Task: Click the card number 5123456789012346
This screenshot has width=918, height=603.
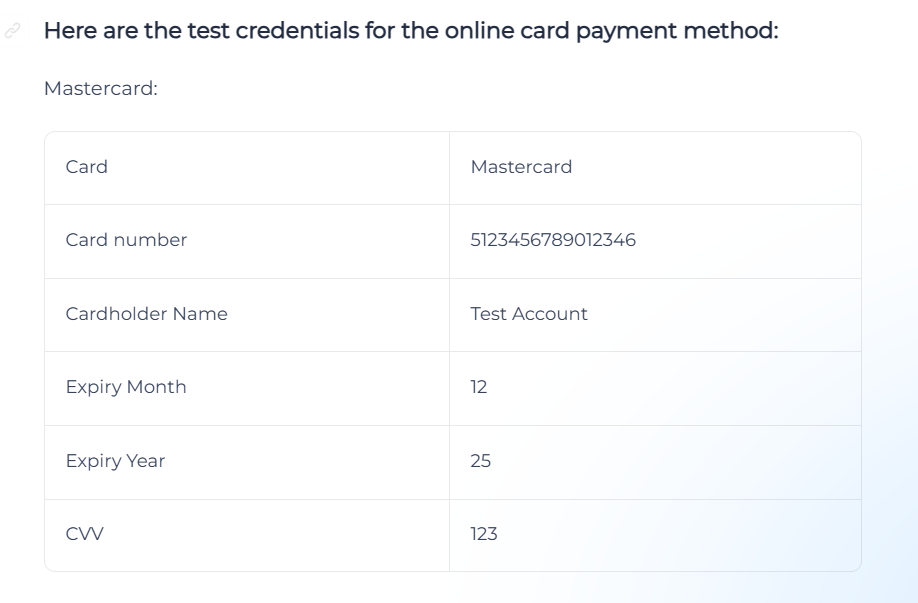Action: 553,240
